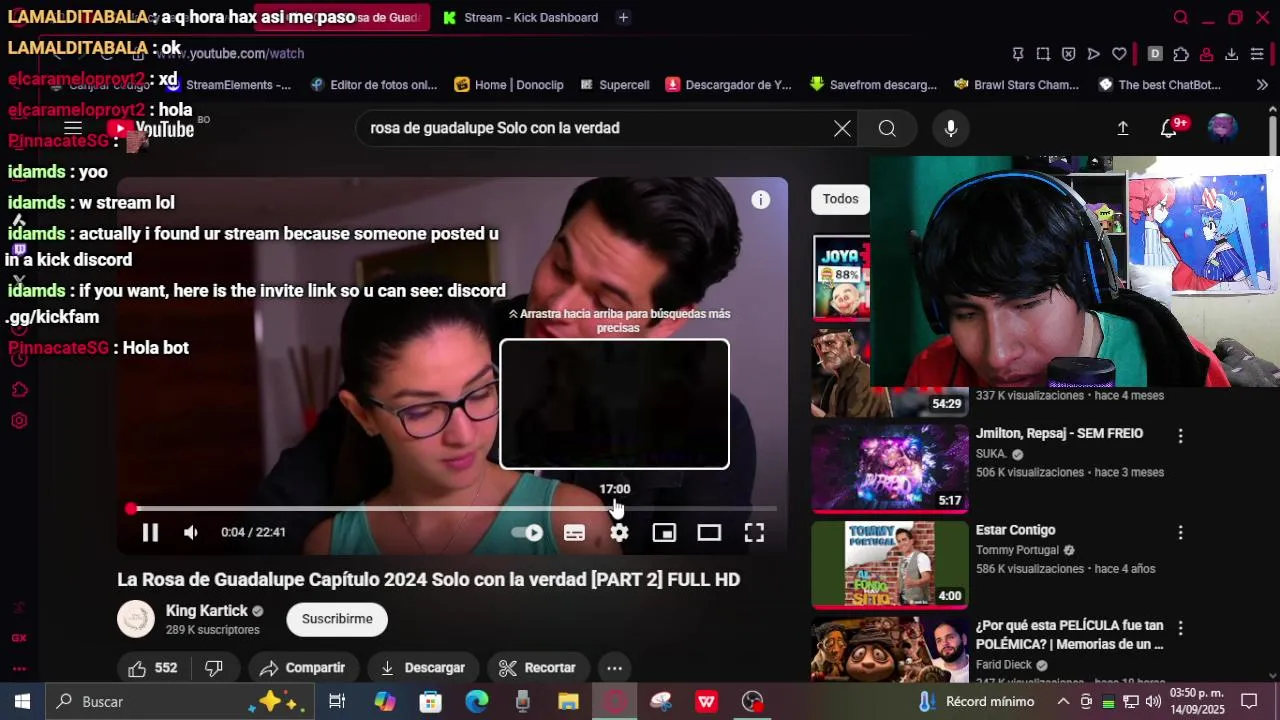This screenshot has height=720, width=1280.
Task: Clear the YouTube search box text
Action: point(842,128)
